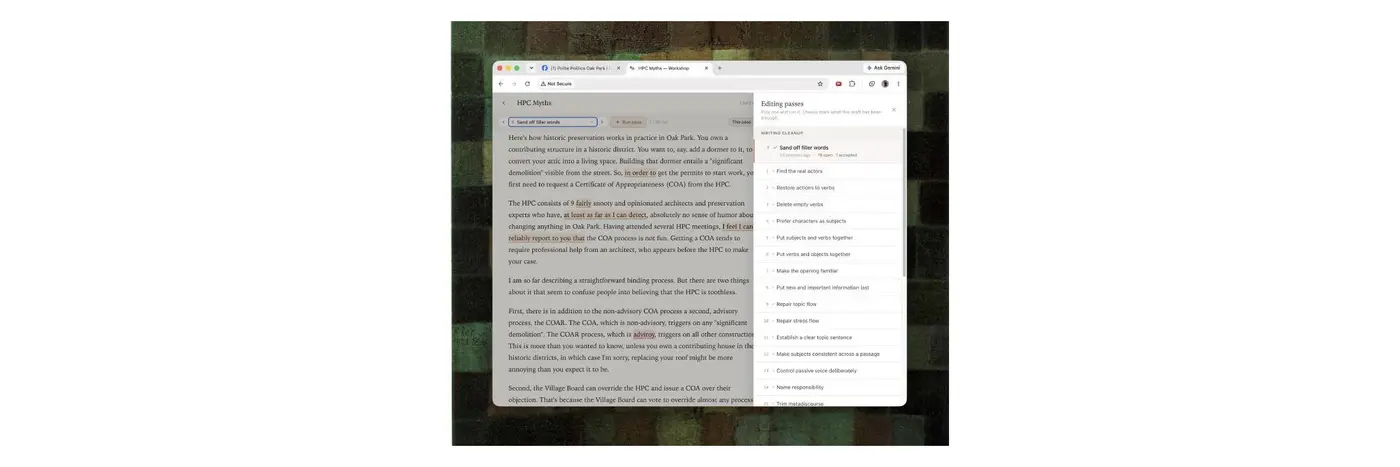This screenshot has height=467, width=1400.
Task: Select the Repair topic flow pass
Action: (829, 304)
